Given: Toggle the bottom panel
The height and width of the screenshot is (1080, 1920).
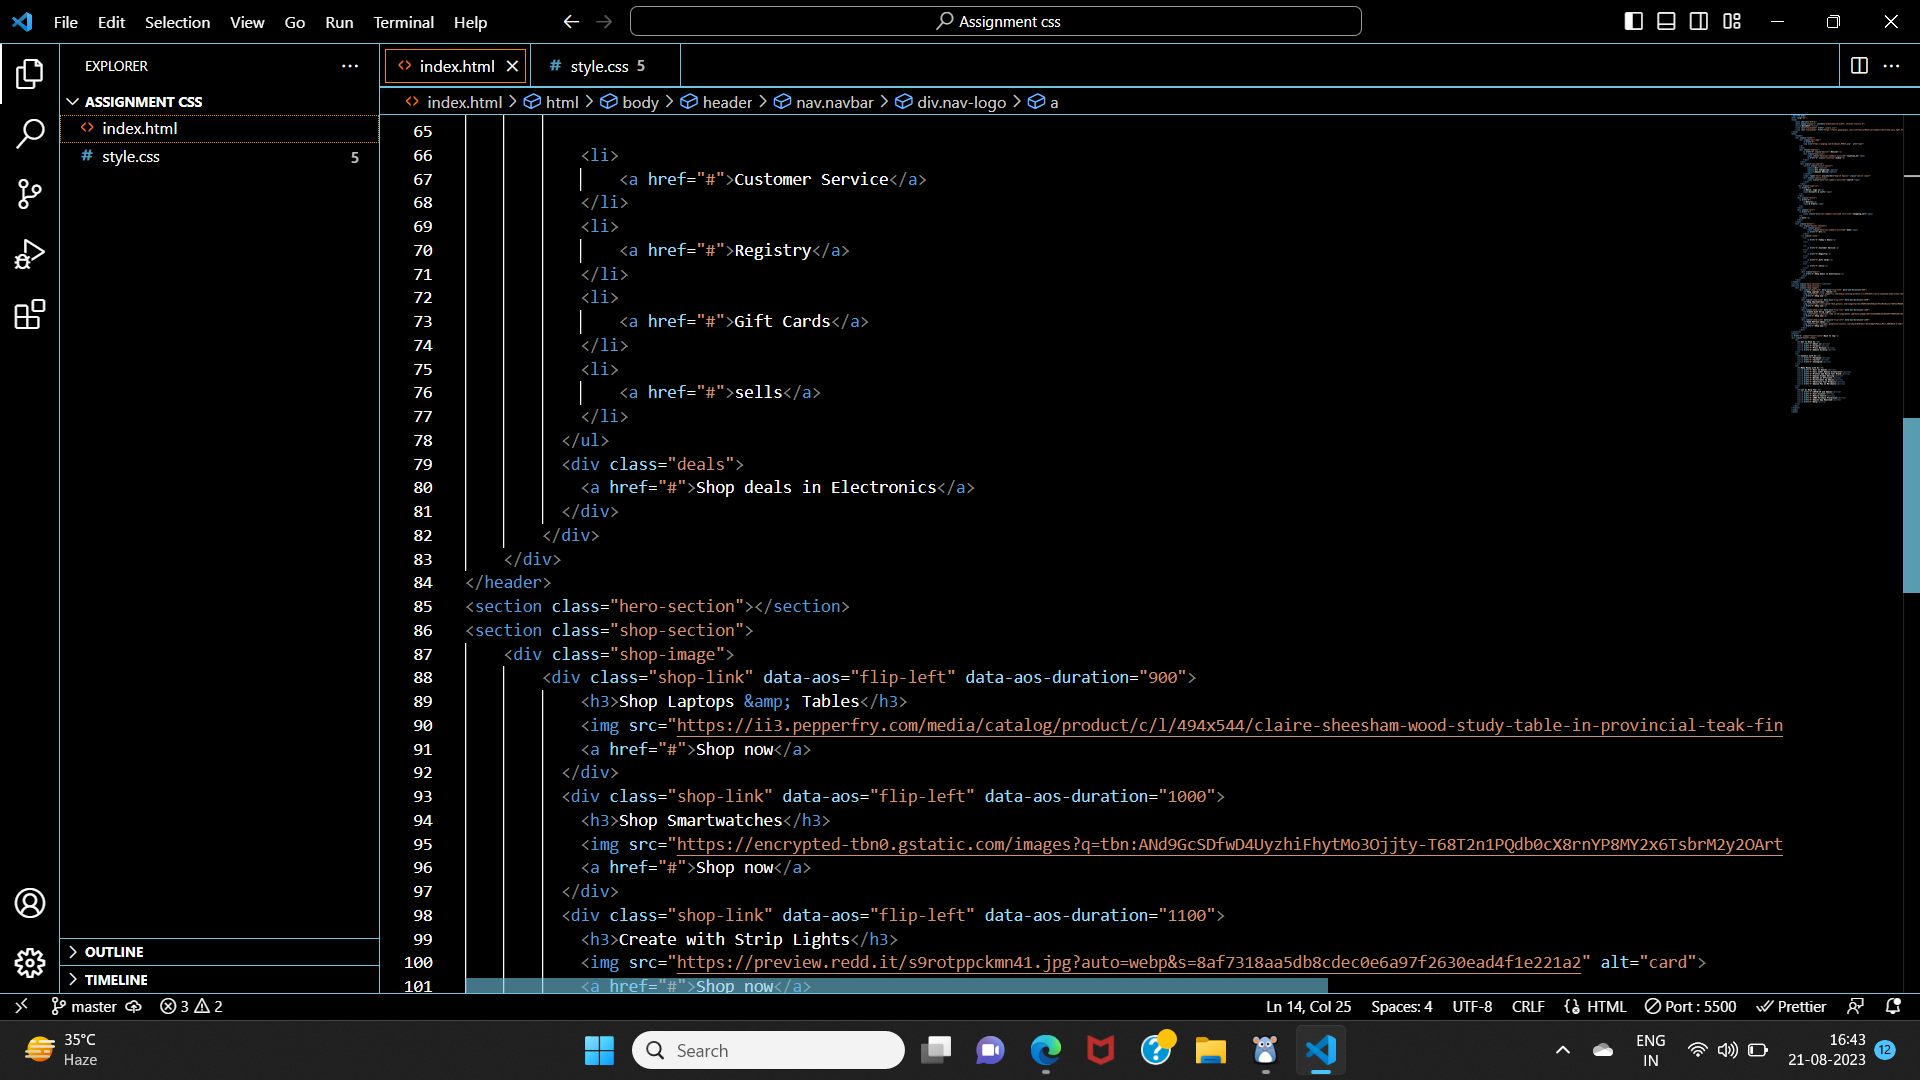Looking at the screenshot, I should (1666, 20).
